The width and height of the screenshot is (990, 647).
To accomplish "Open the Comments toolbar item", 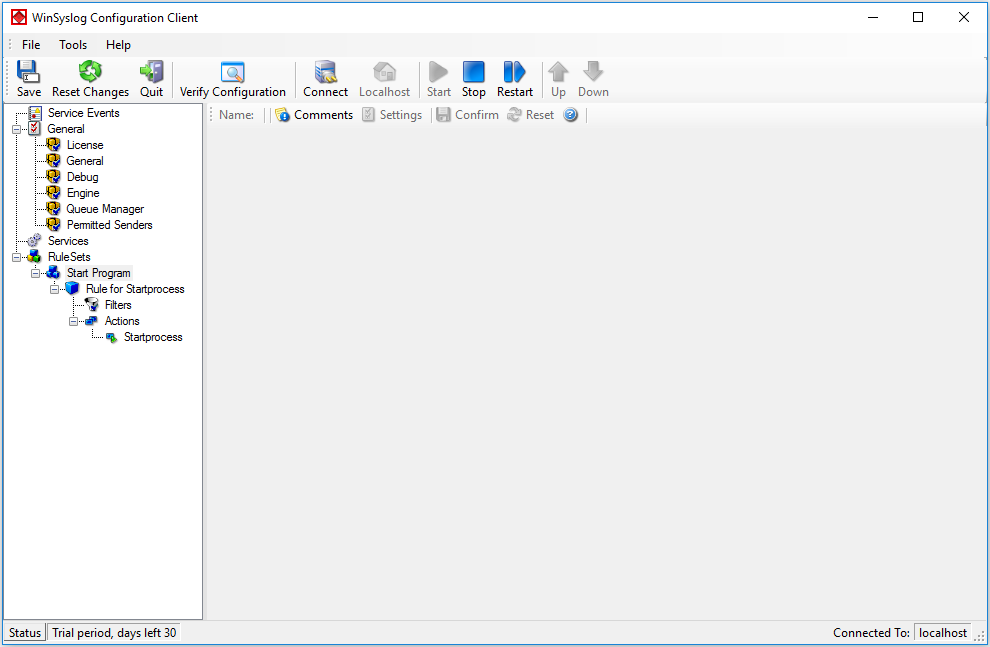I will [x=314, y=115].
